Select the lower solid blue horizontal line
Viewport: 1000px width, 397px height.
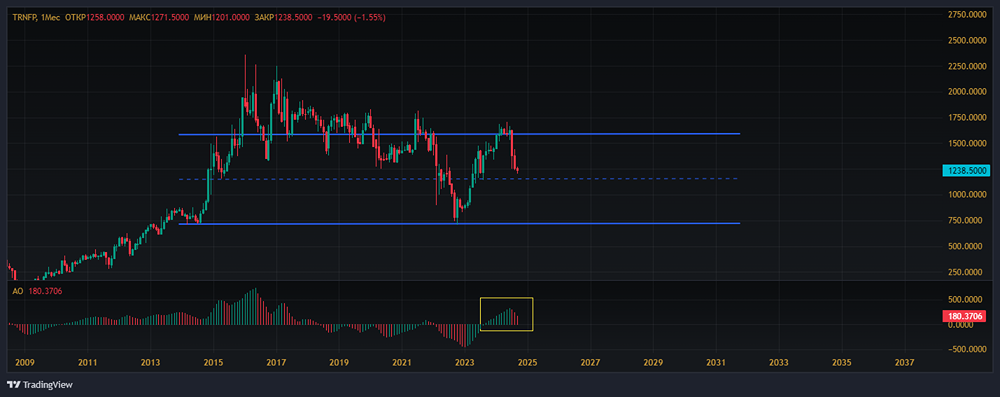click(459, 223)
